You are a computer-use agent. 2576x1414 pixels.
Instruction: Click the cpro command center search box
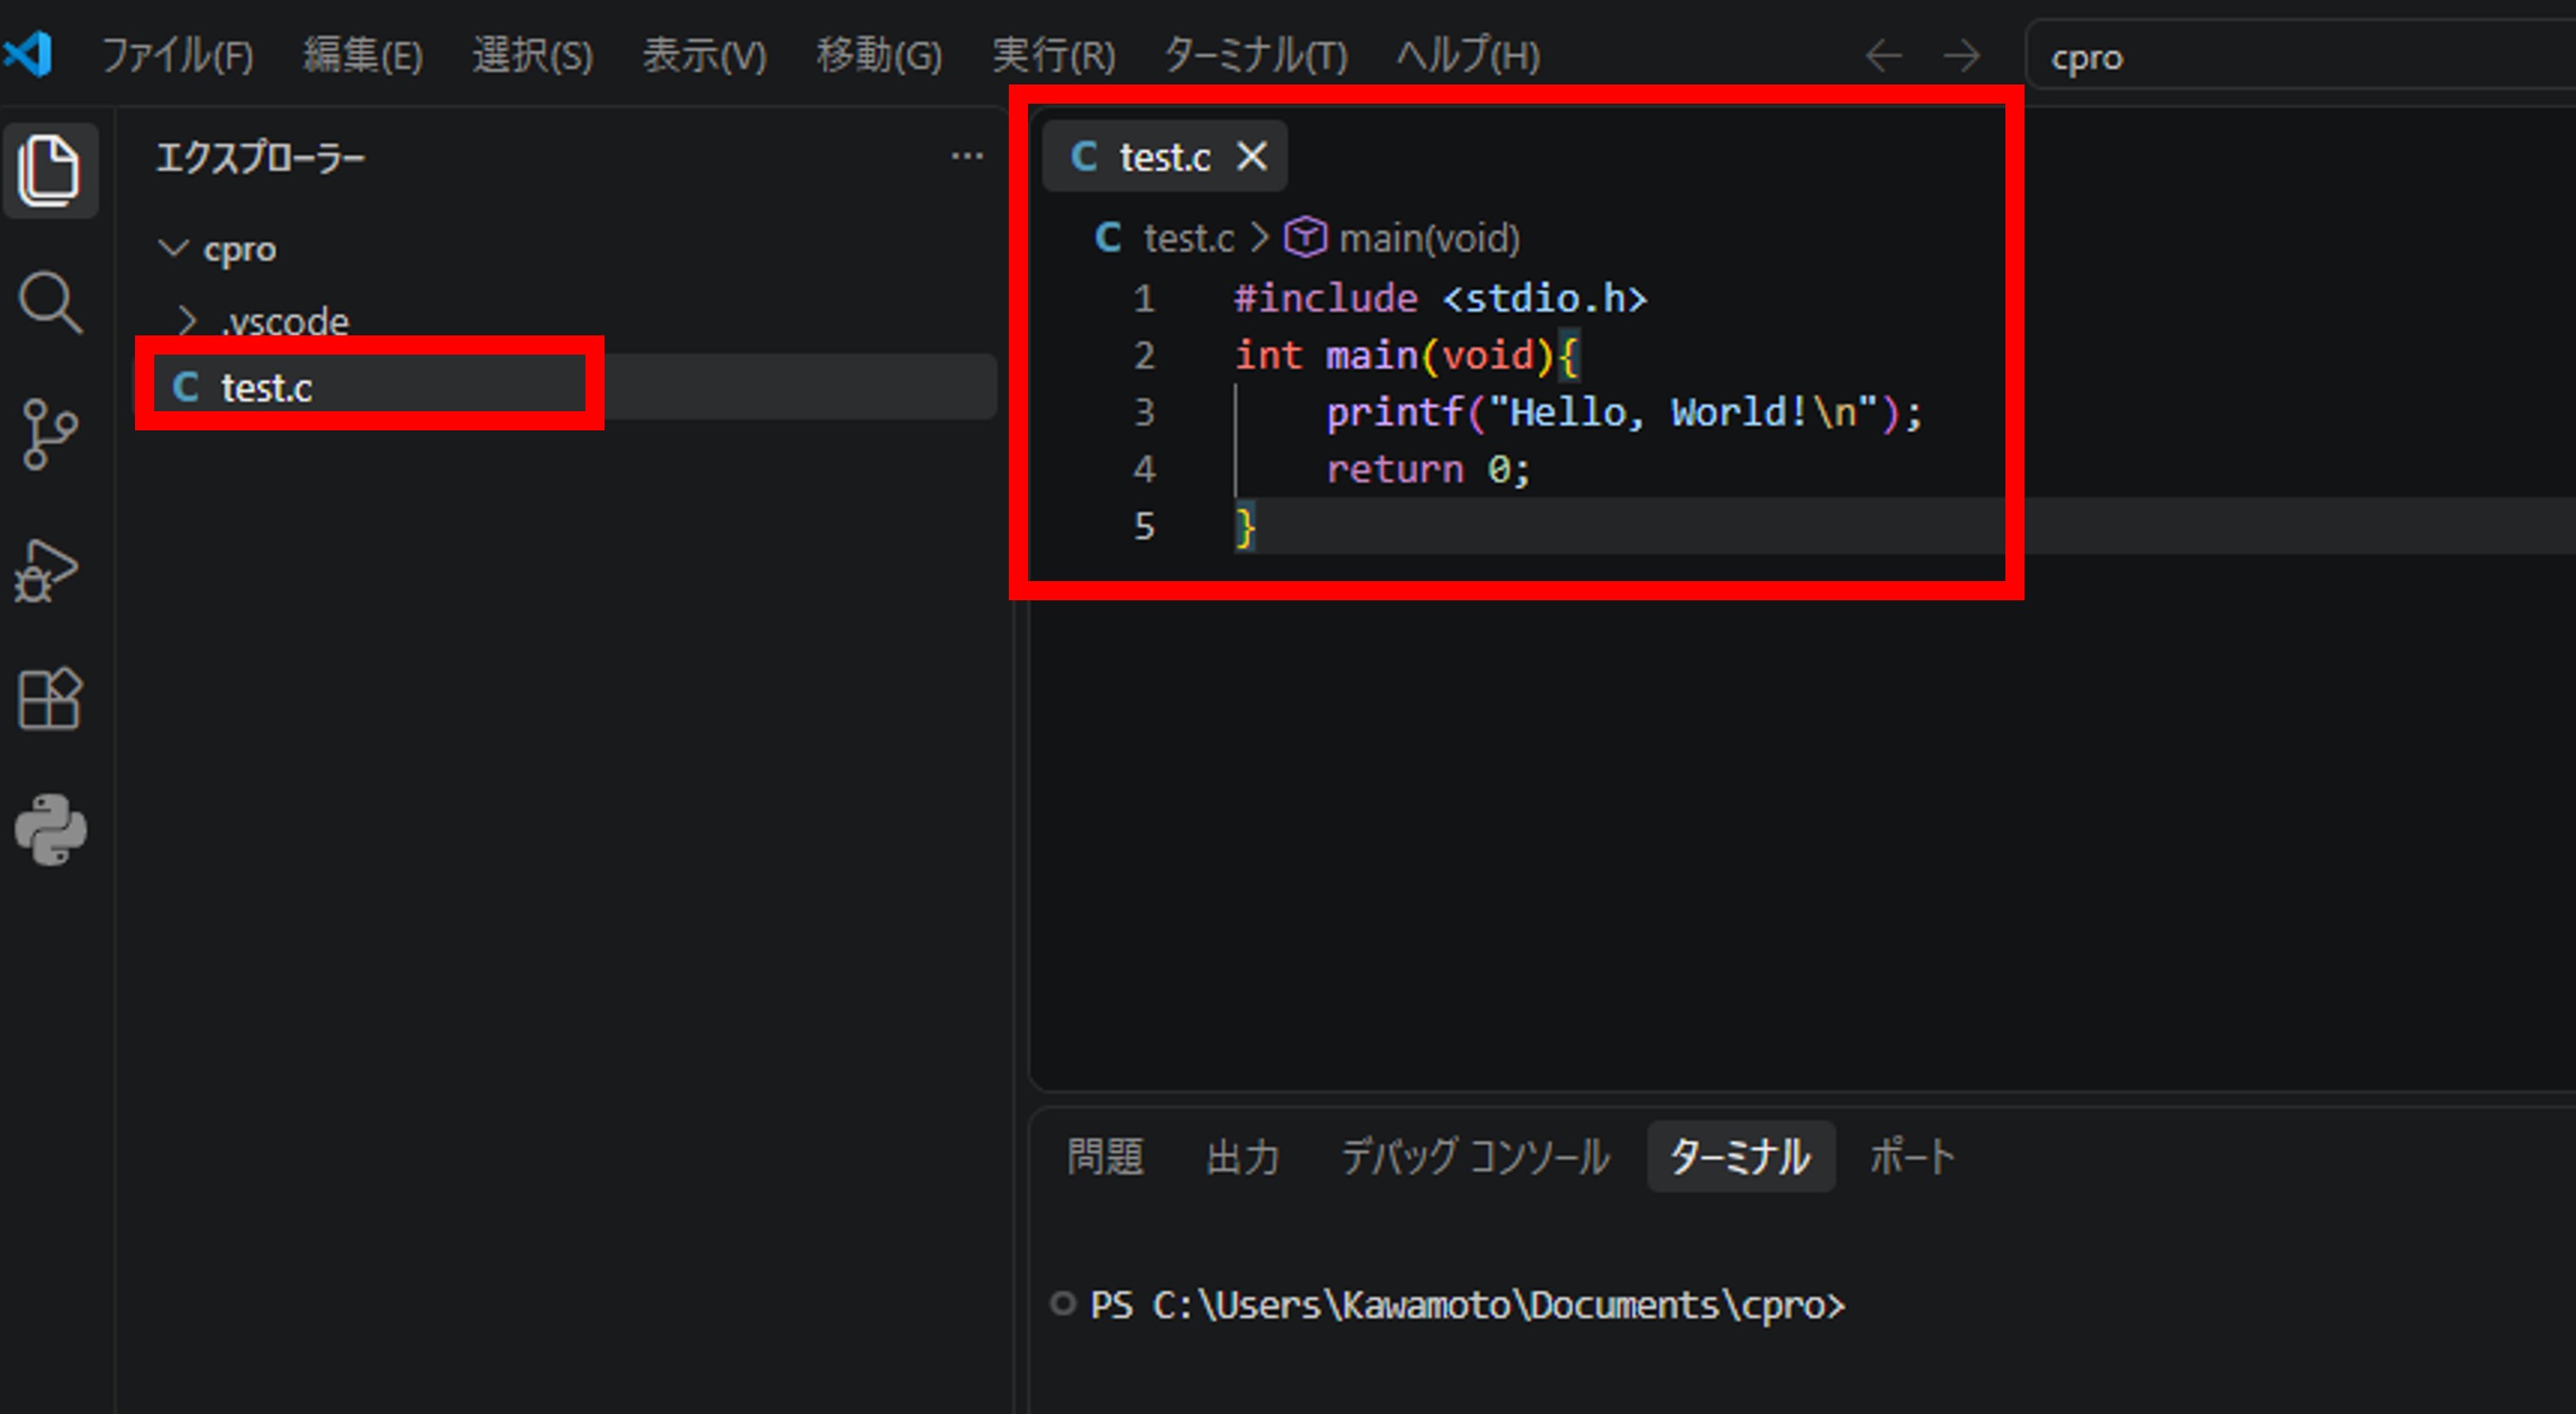point(2300,56)
